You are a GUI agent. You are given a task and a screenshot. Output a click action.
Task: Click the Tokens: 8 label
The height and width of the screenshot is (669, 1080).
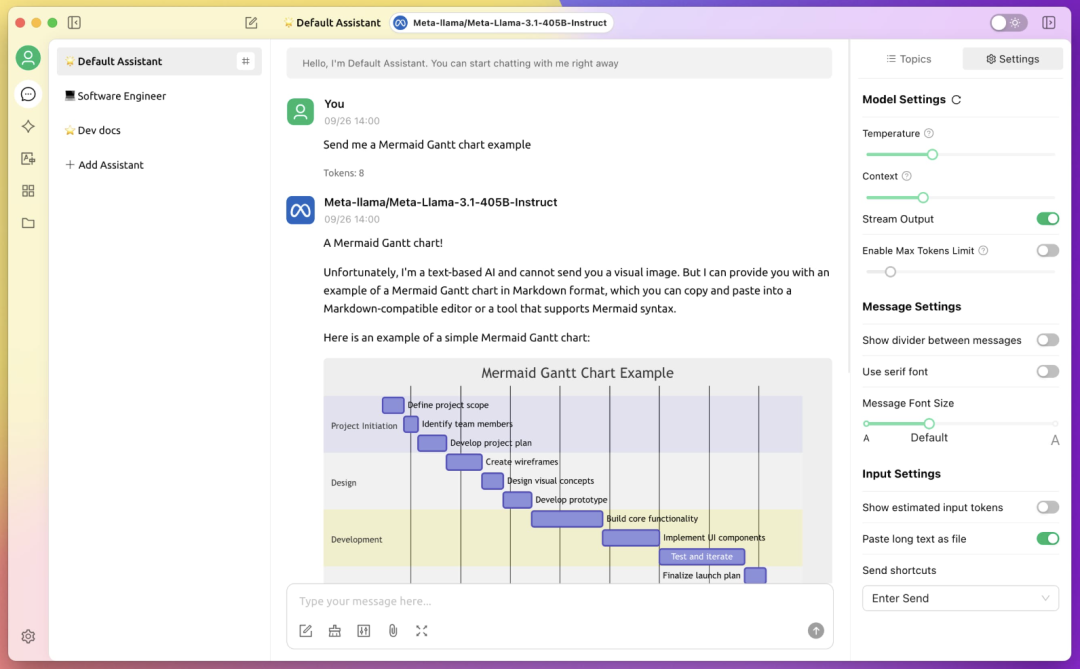tap(344, 173)
